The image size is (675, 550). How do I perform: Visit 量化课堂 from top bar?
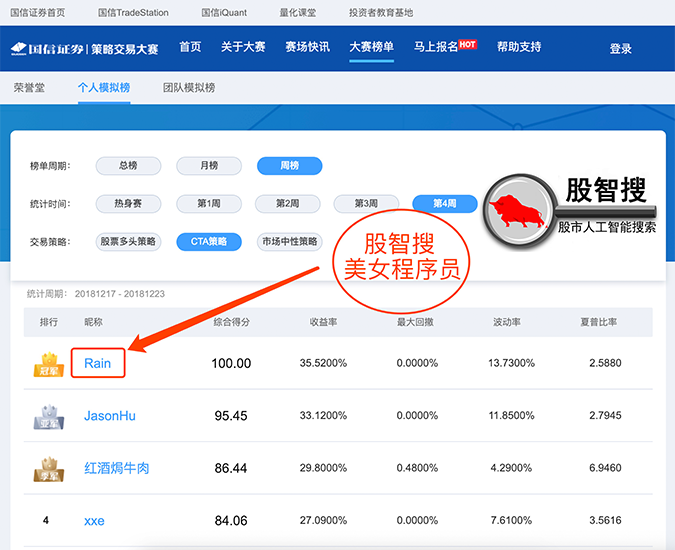297,12
